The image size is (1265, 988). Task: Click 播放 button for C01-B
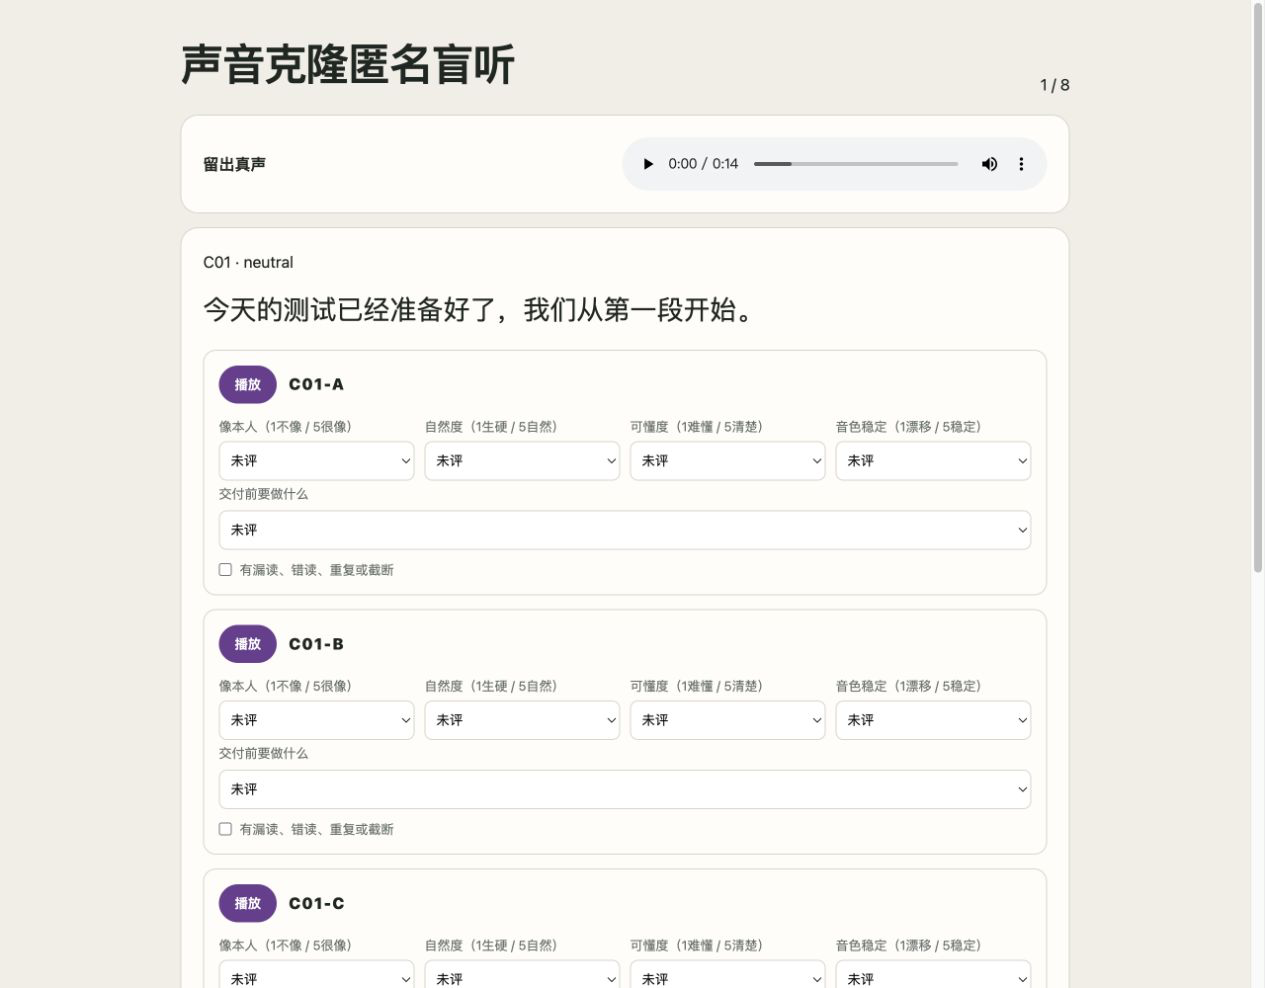tap(247, 644)
